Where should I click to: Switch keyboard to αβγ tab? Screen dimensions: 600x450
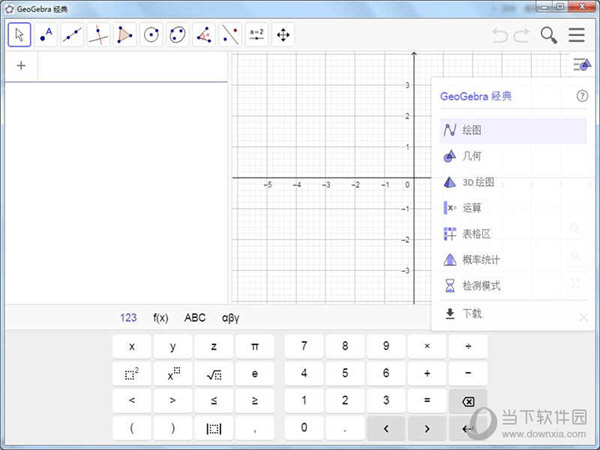(x=230, y=318)
